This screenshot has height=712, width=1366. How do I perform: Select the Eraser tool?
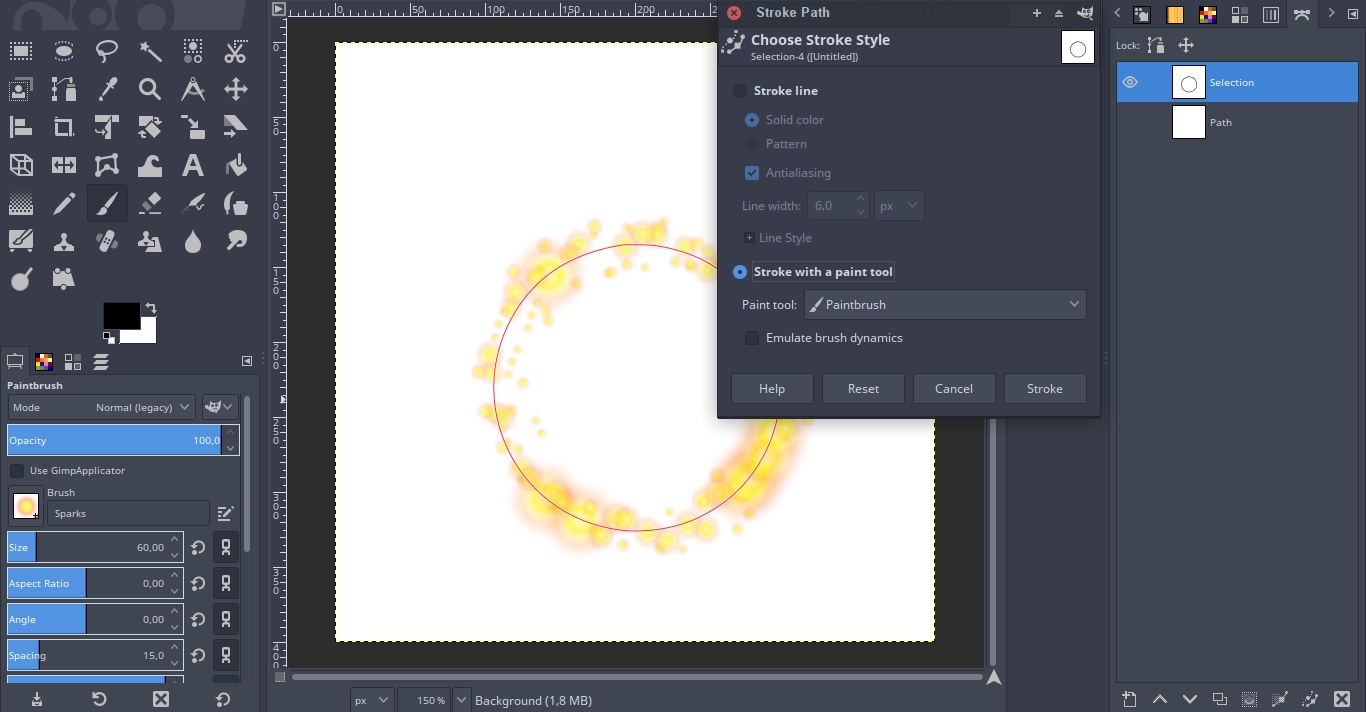(x=150, y=204)
